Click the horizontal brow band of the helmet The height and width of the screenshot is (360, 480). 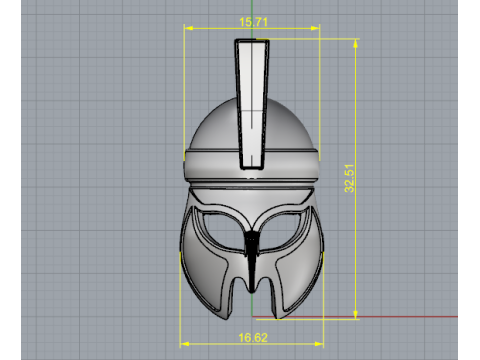coord(252,166)
